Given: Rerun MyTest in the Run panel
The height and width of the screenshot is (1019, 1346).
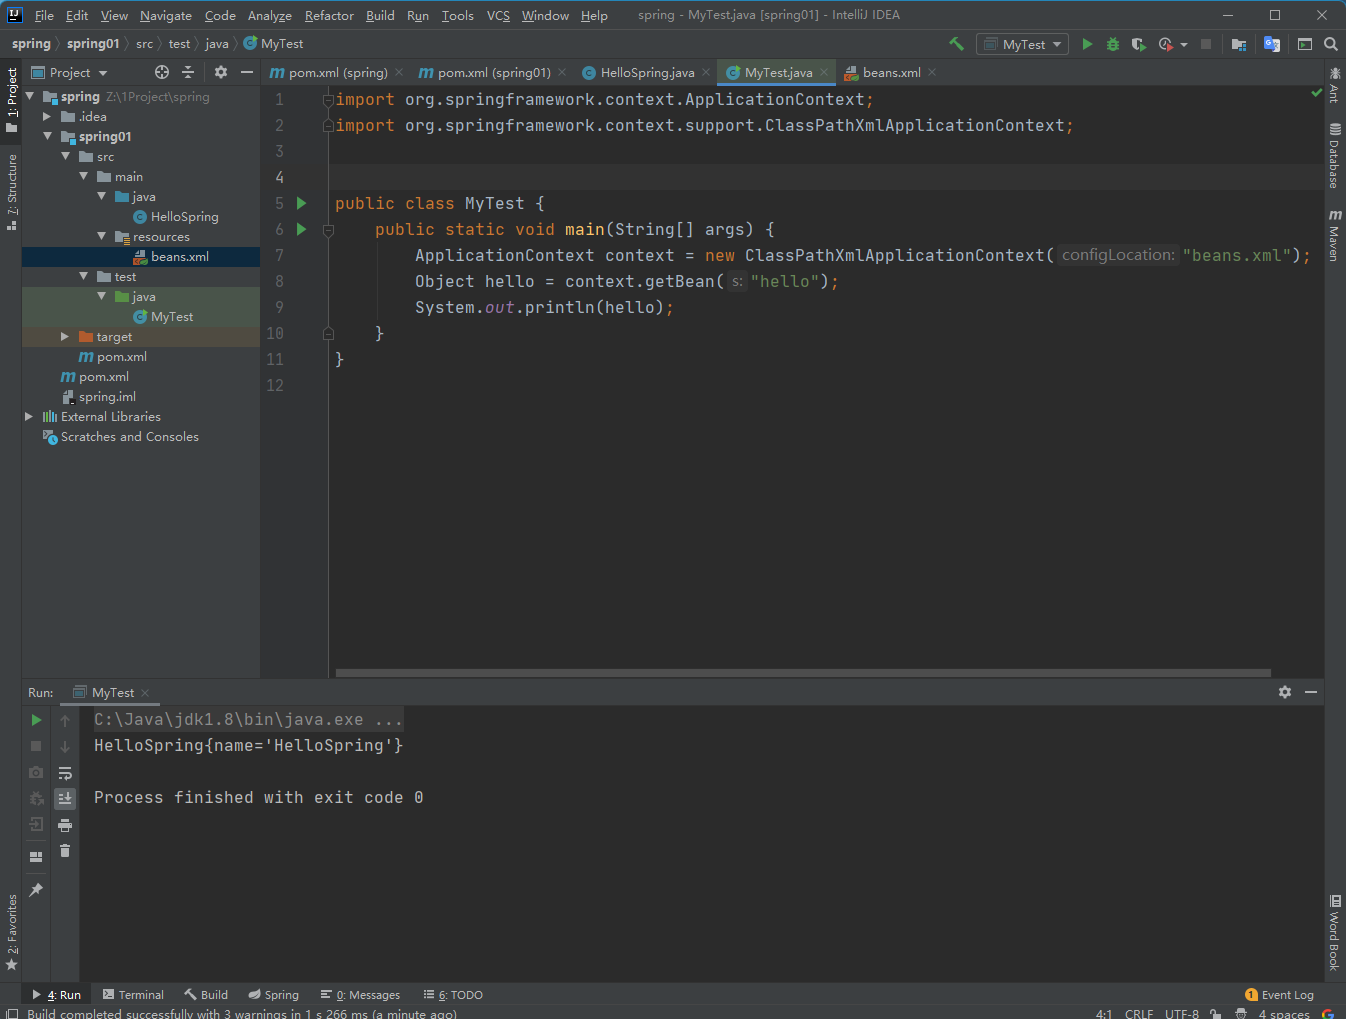Looking at the screenshot, I should point(36,720).
